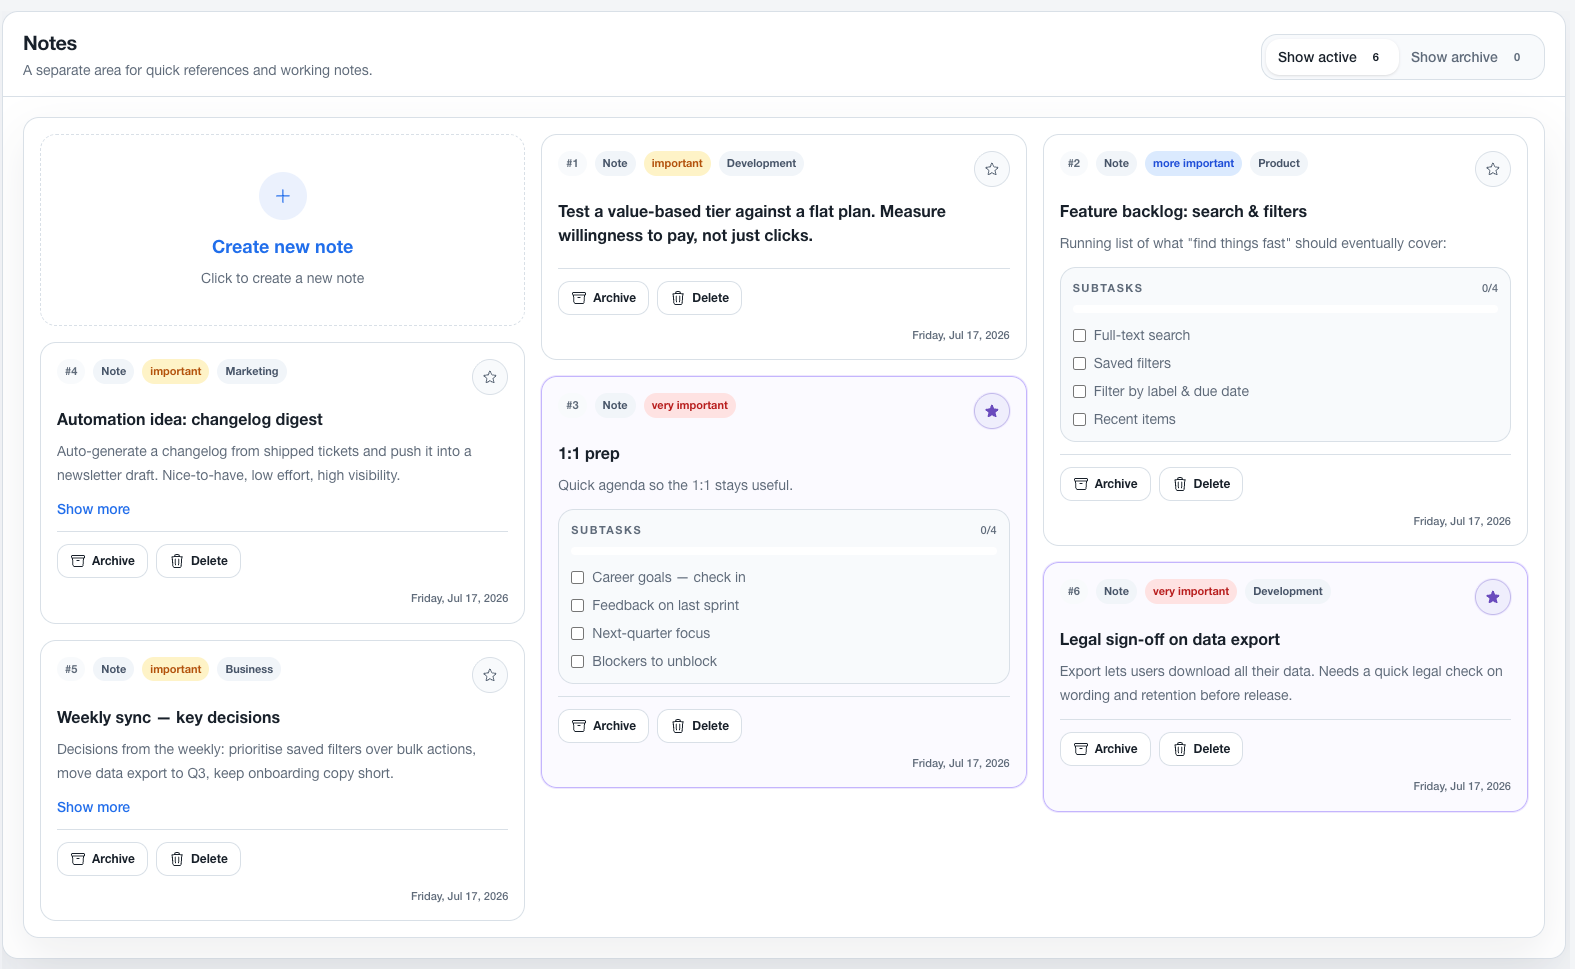This screenshot has width=1575, height=969.
Task: Delete the Automation idea note
Action: point(198,561)
